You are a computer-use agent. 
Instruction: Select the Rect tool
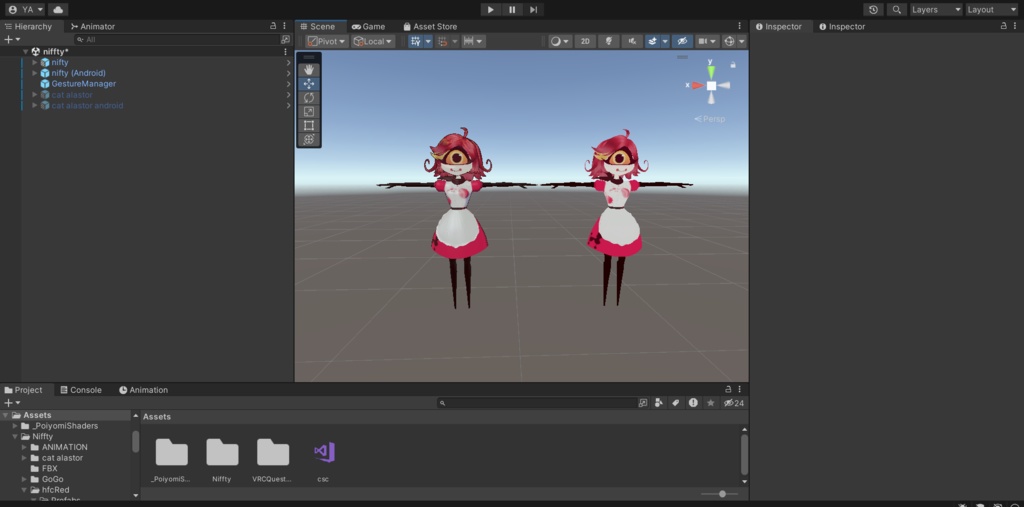[x=309, y=125]
